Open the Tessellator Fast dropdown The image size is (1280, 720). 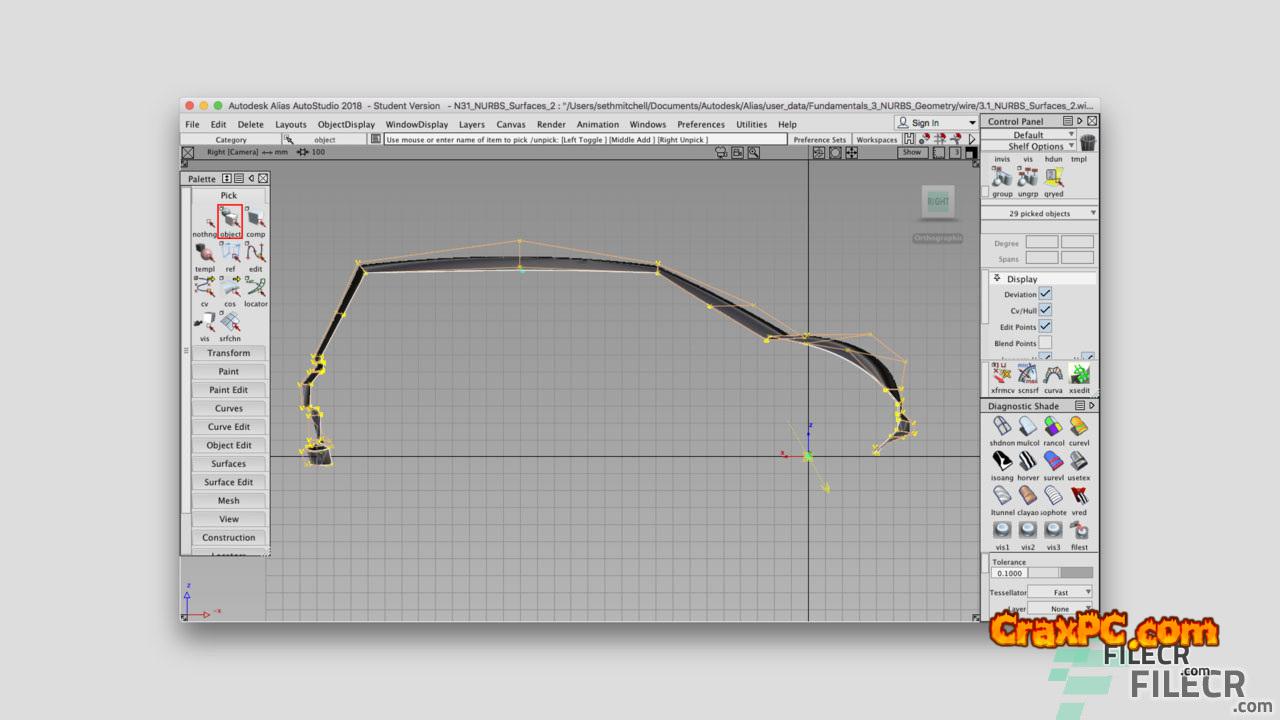[1061, 592]
